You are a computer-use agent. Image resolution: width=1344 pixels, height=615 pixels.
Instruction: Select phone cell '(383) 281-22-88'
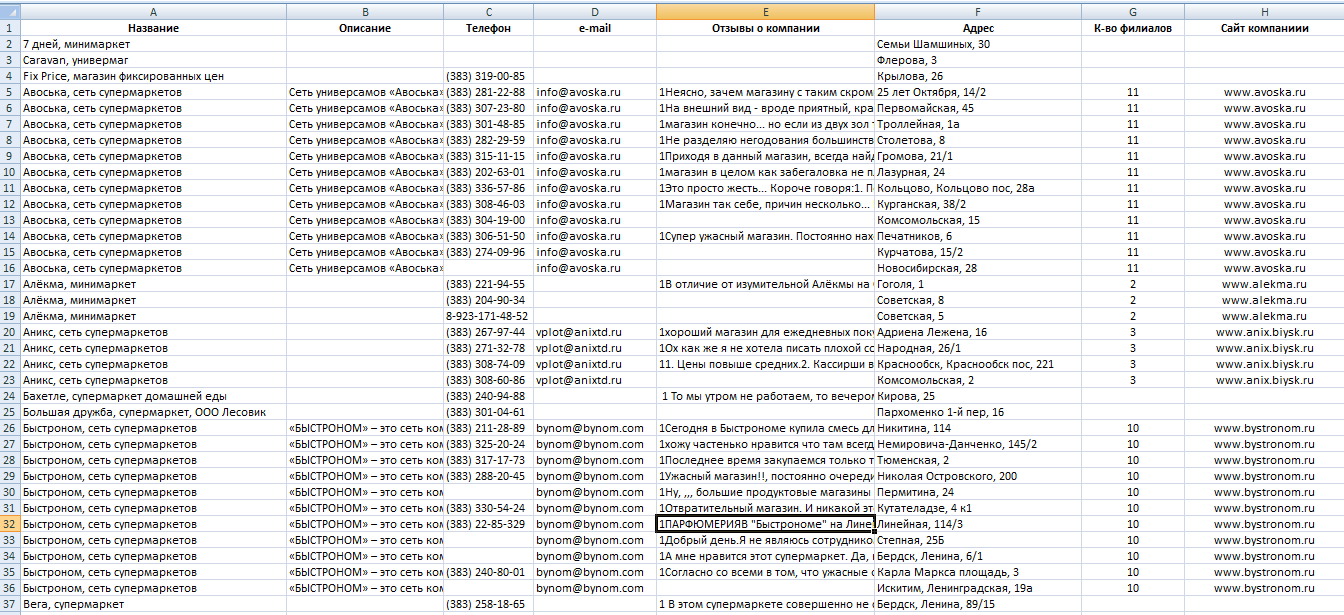[x=488, y=92]
